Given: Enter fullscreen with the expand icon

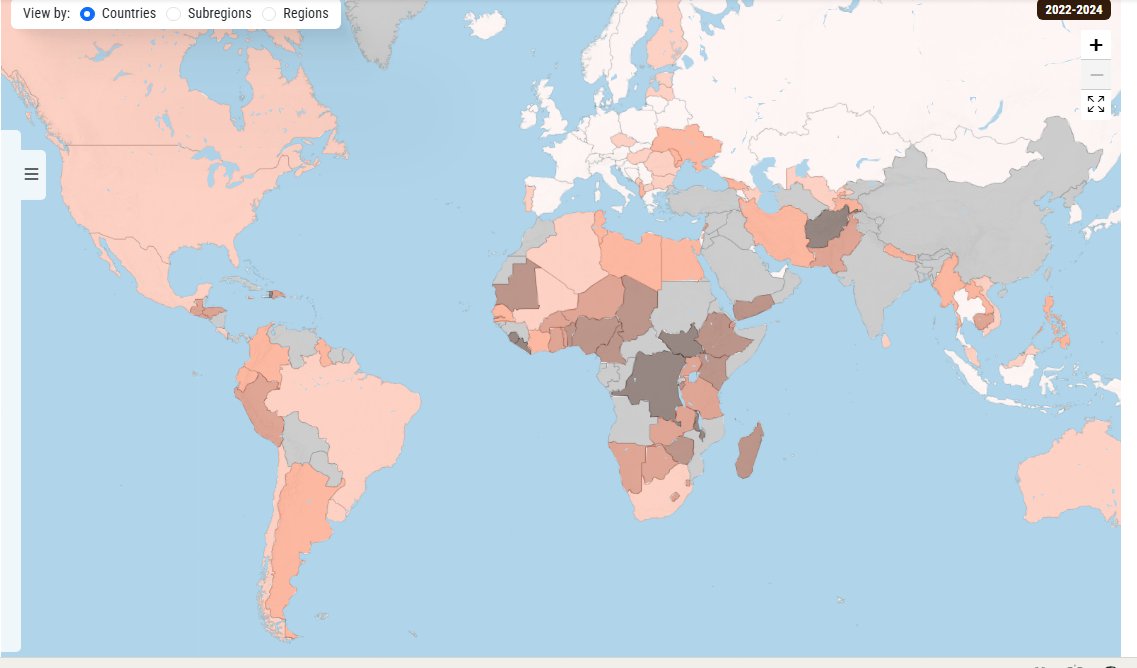Looking at the screenshot, I should coord(1096,103).
